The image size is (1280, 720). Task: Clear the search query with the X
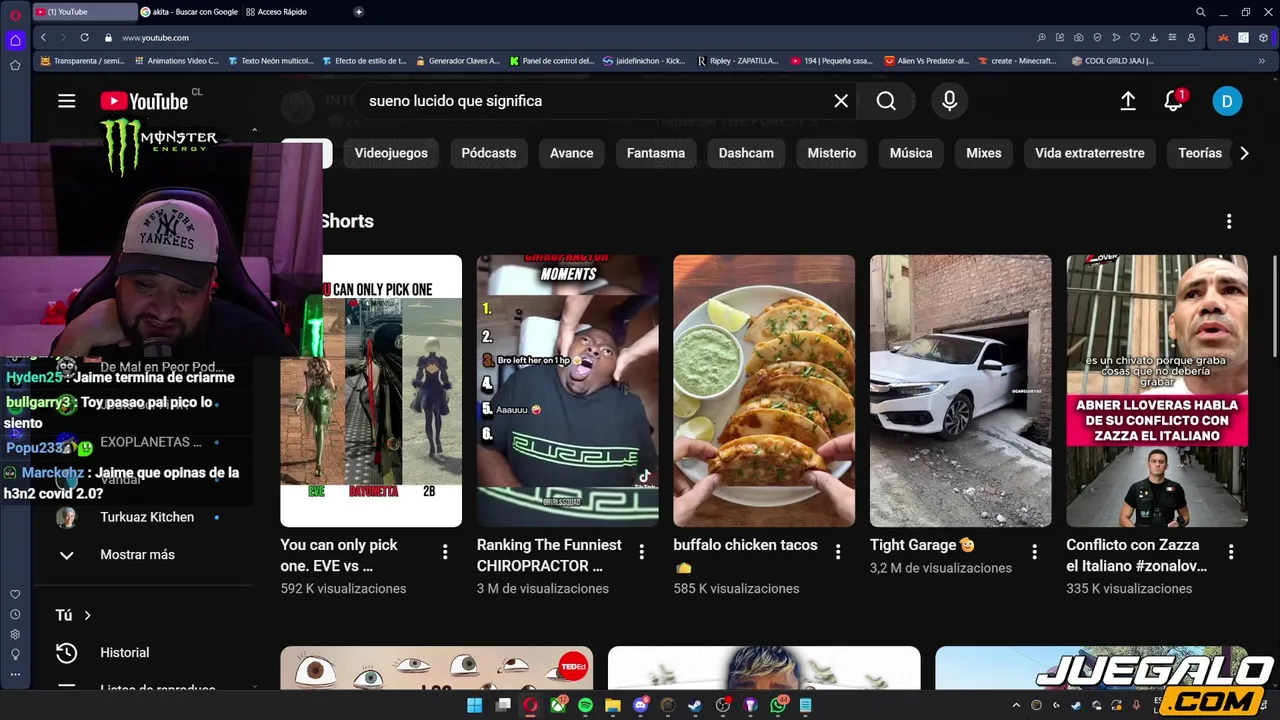point(841,101)
